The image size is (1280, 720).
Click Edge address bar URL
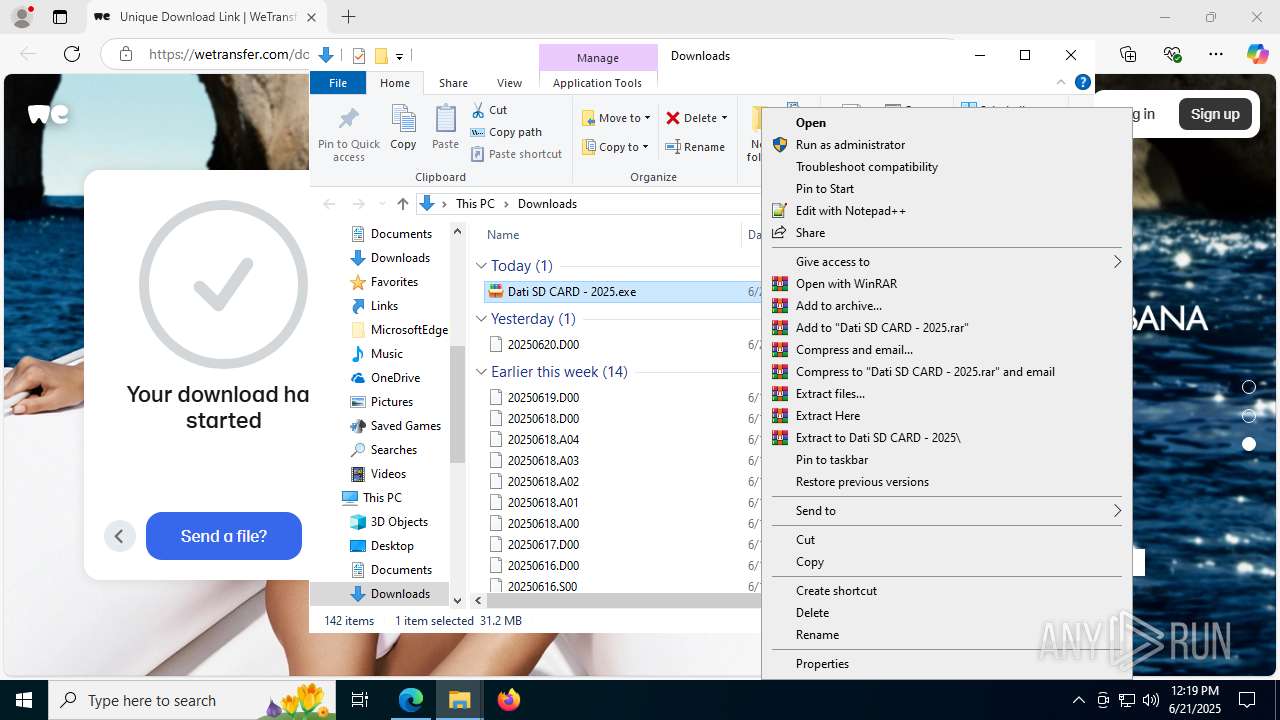pyautogui.click(x=228, y=55)
